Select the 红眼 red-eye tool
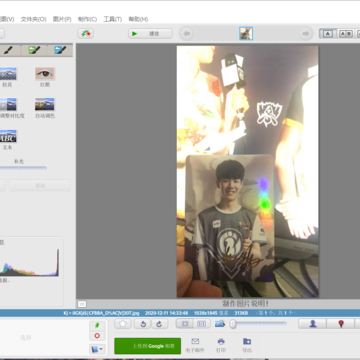 point(45,77)
